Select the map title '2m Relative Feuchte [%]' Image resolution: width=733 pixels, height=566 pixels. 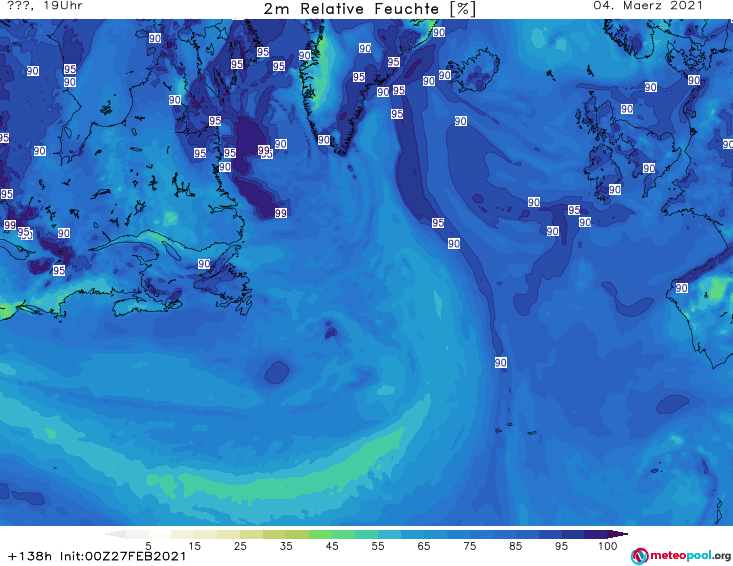tap(369, 9)
